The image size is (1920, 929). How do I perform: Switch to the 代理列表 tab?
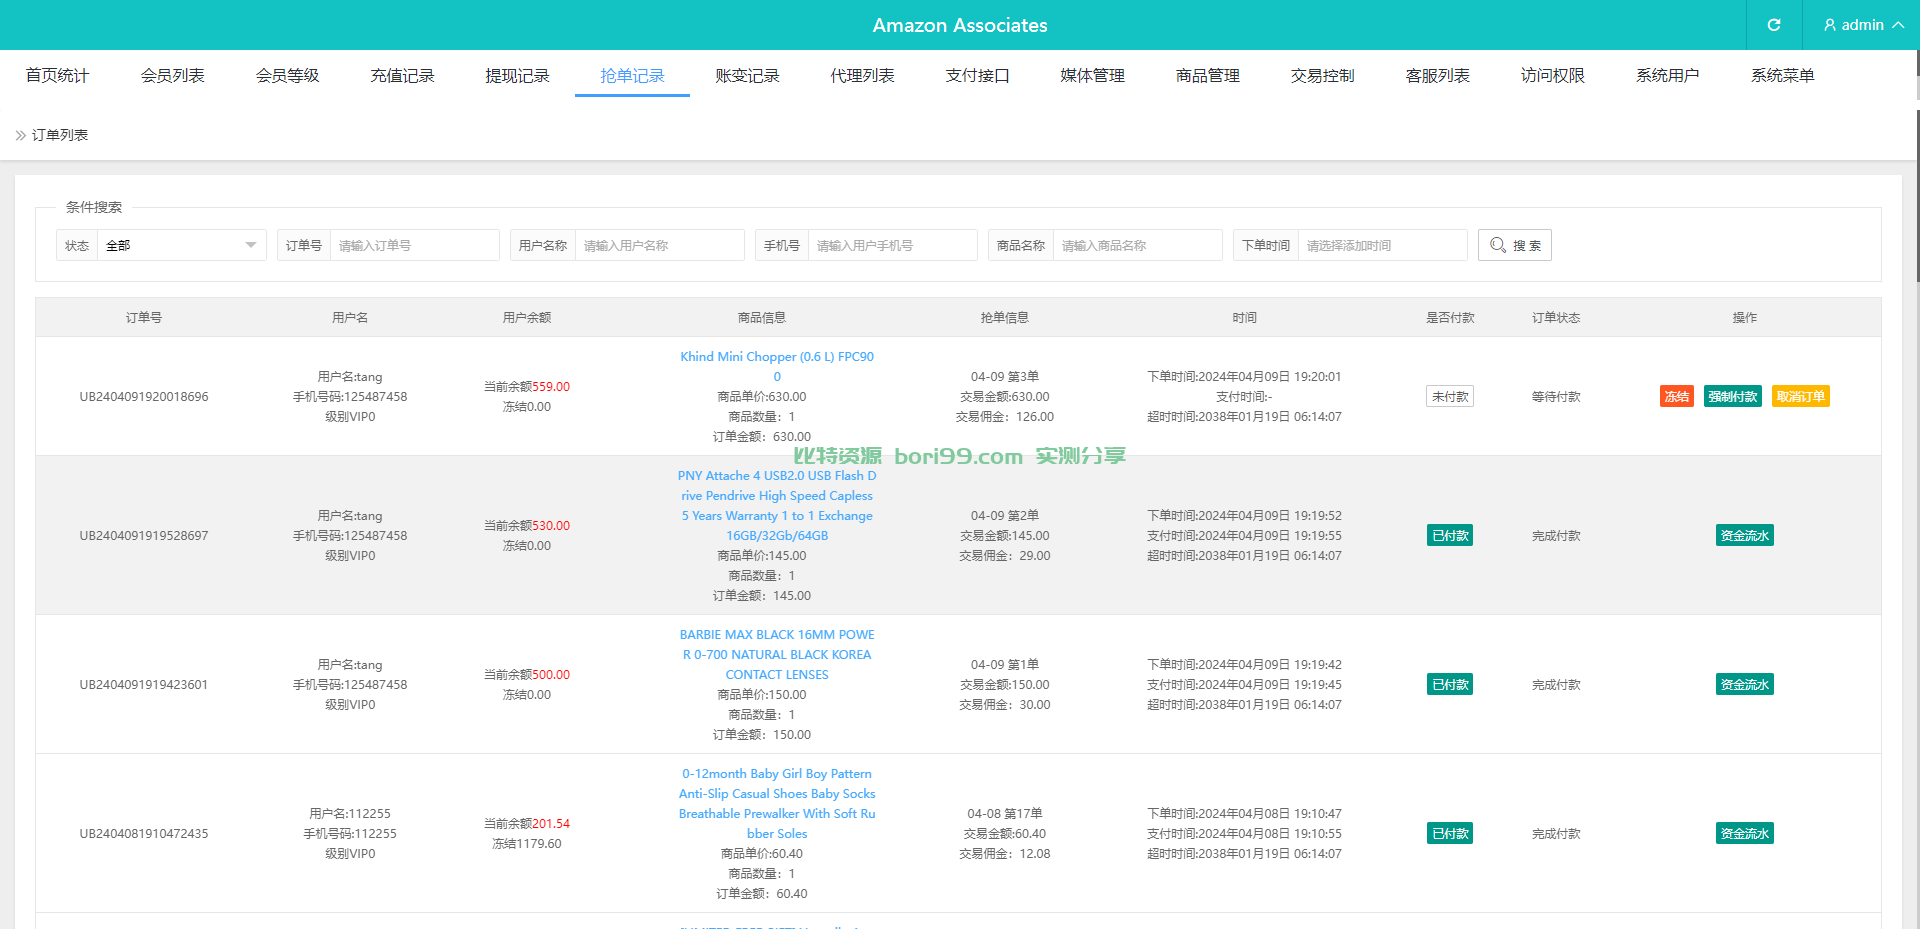pos(862,76)
